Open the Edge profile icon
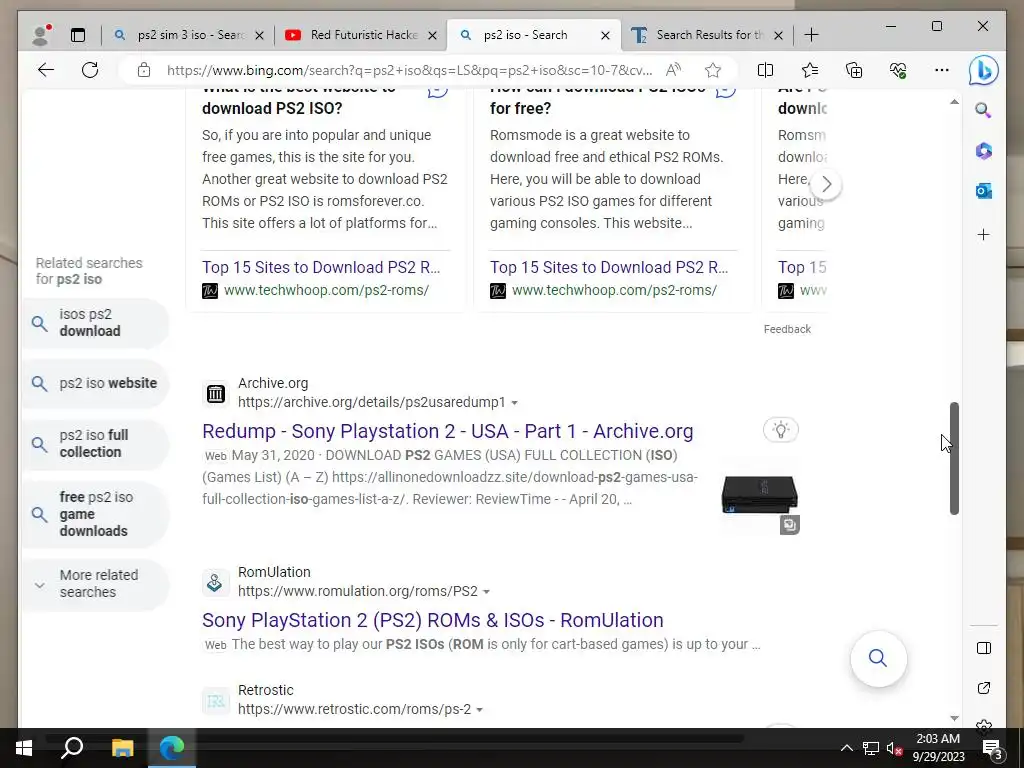Viewport: 1024px width, 768px height. coord(42,35)
